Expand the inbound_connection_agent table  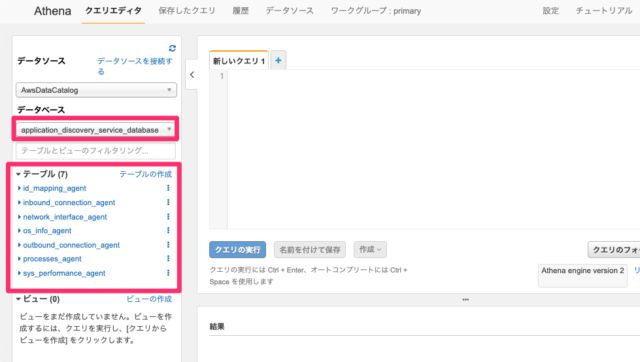(x=19, y=202)
